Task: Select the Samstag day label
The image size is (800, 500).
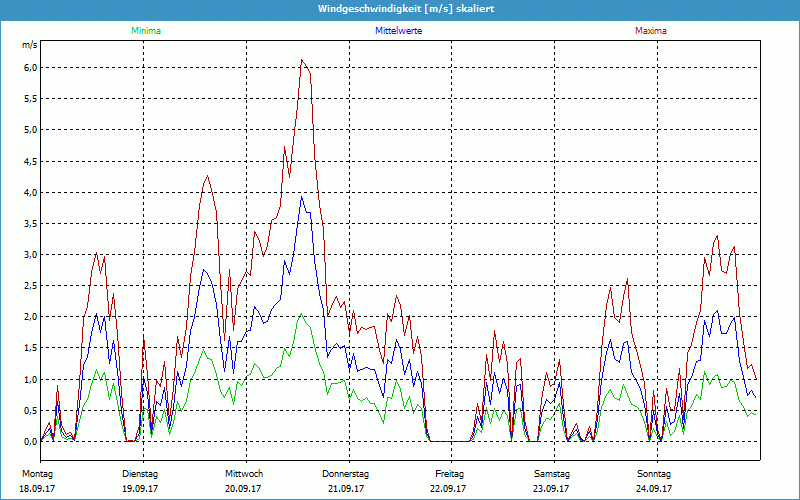Action: pyautogui.click(x=553, y=473)
